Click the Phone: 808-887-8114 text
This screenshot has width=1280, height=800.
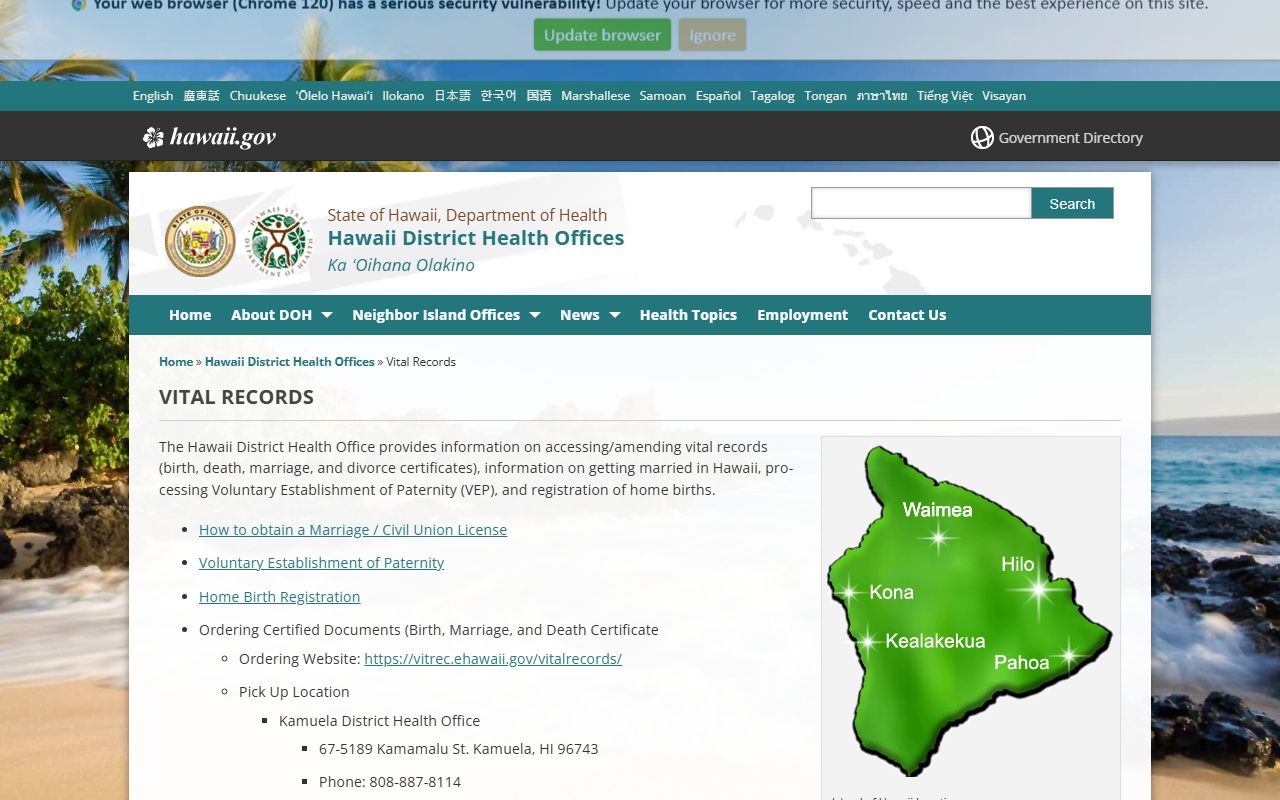coord(390,782)
